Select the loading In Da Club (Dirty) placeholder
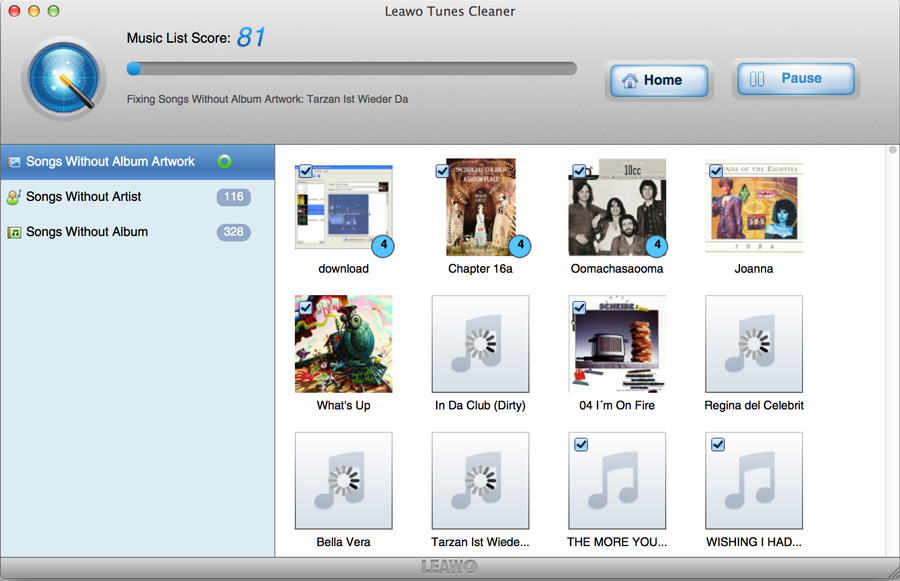This screenshot has height=581, width=900. click(480, 344)
